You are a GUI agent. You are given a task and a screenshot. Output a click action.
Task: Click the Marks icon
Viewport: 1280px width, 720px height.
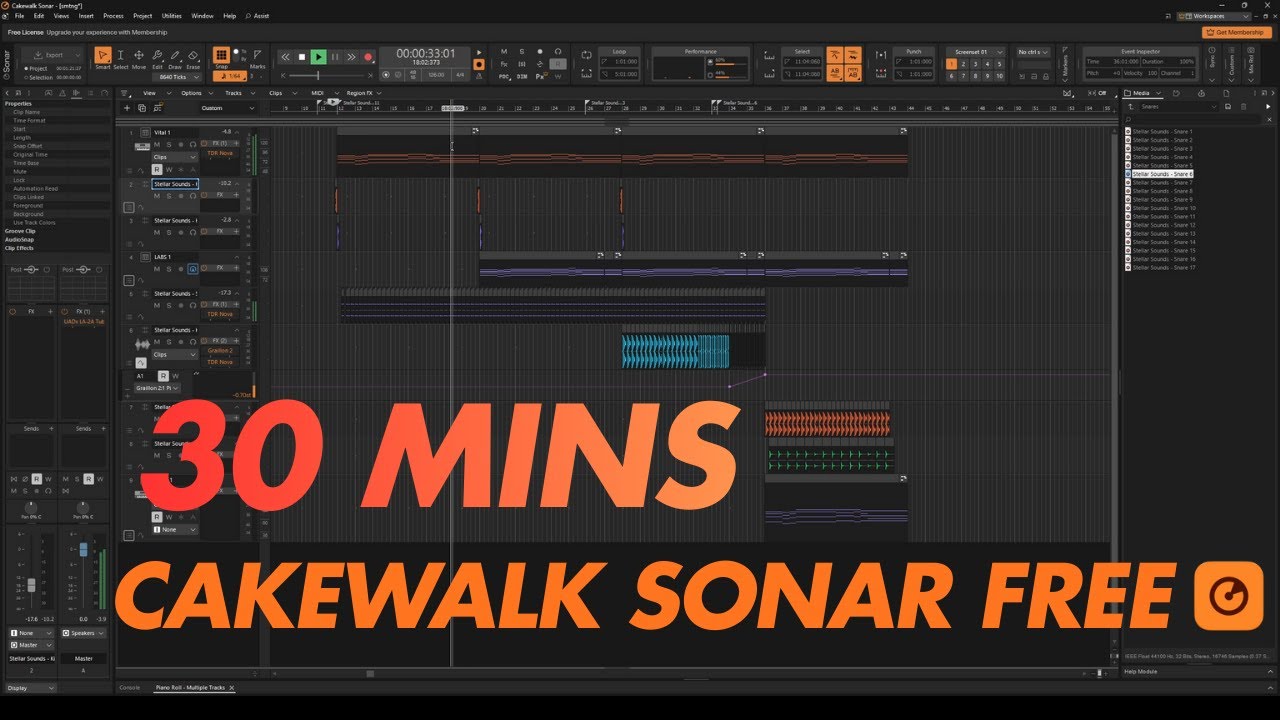tap(258, 59)
